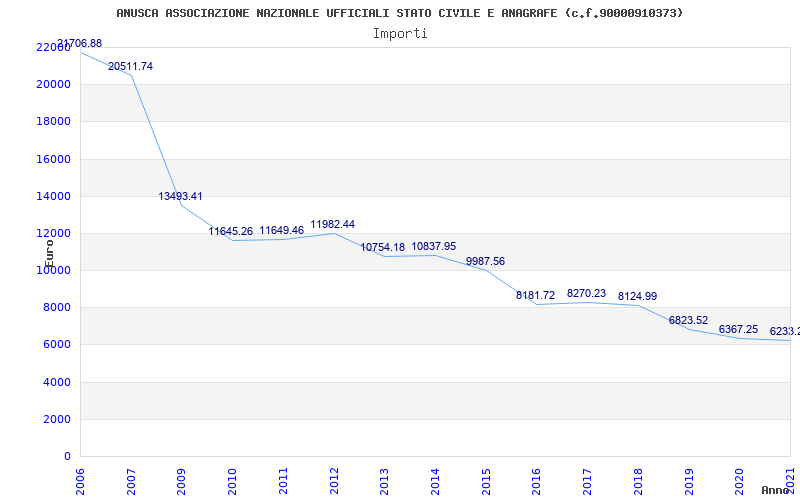The image size is (800, 500).
Task: Select the 20511.74 data label
Action: [130, 66]
